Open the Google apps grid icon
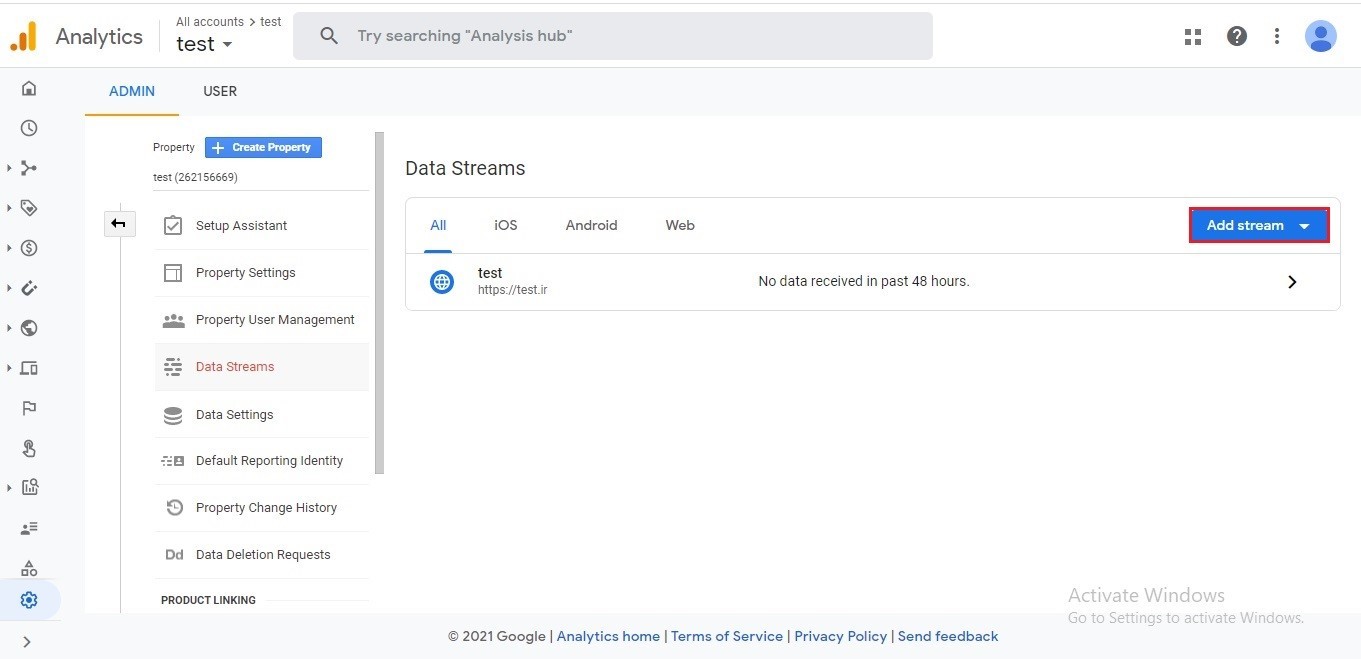 [x=1192, y=37]
